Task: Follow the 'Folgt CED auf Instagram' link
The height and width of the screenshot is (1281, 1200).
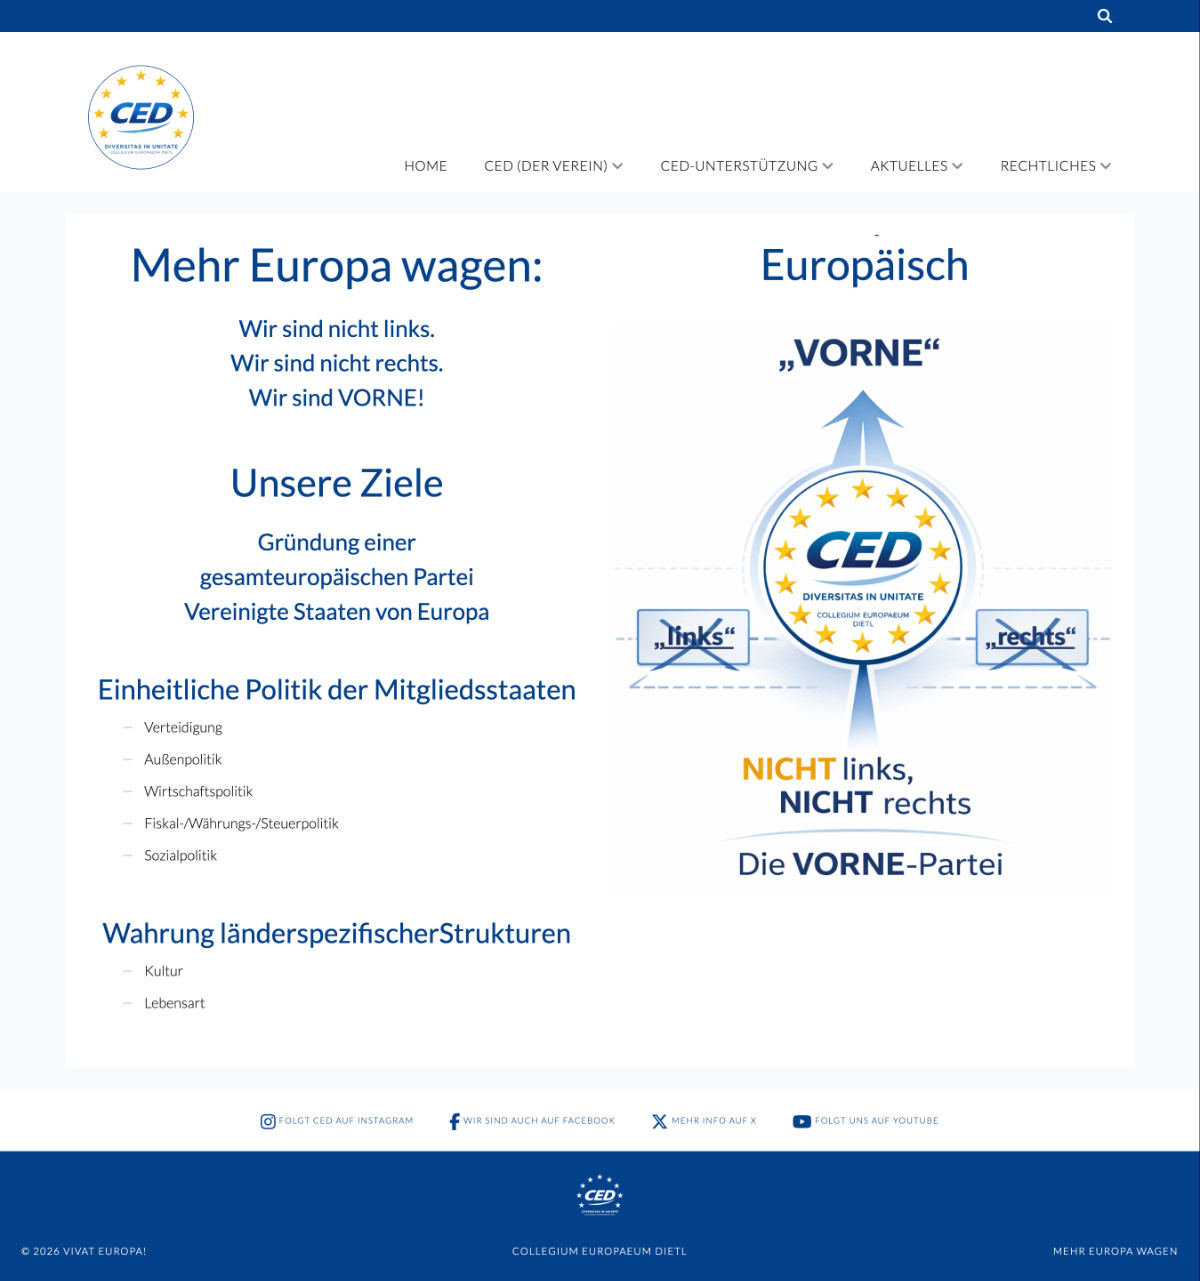Action: [x=346, y=1121]
